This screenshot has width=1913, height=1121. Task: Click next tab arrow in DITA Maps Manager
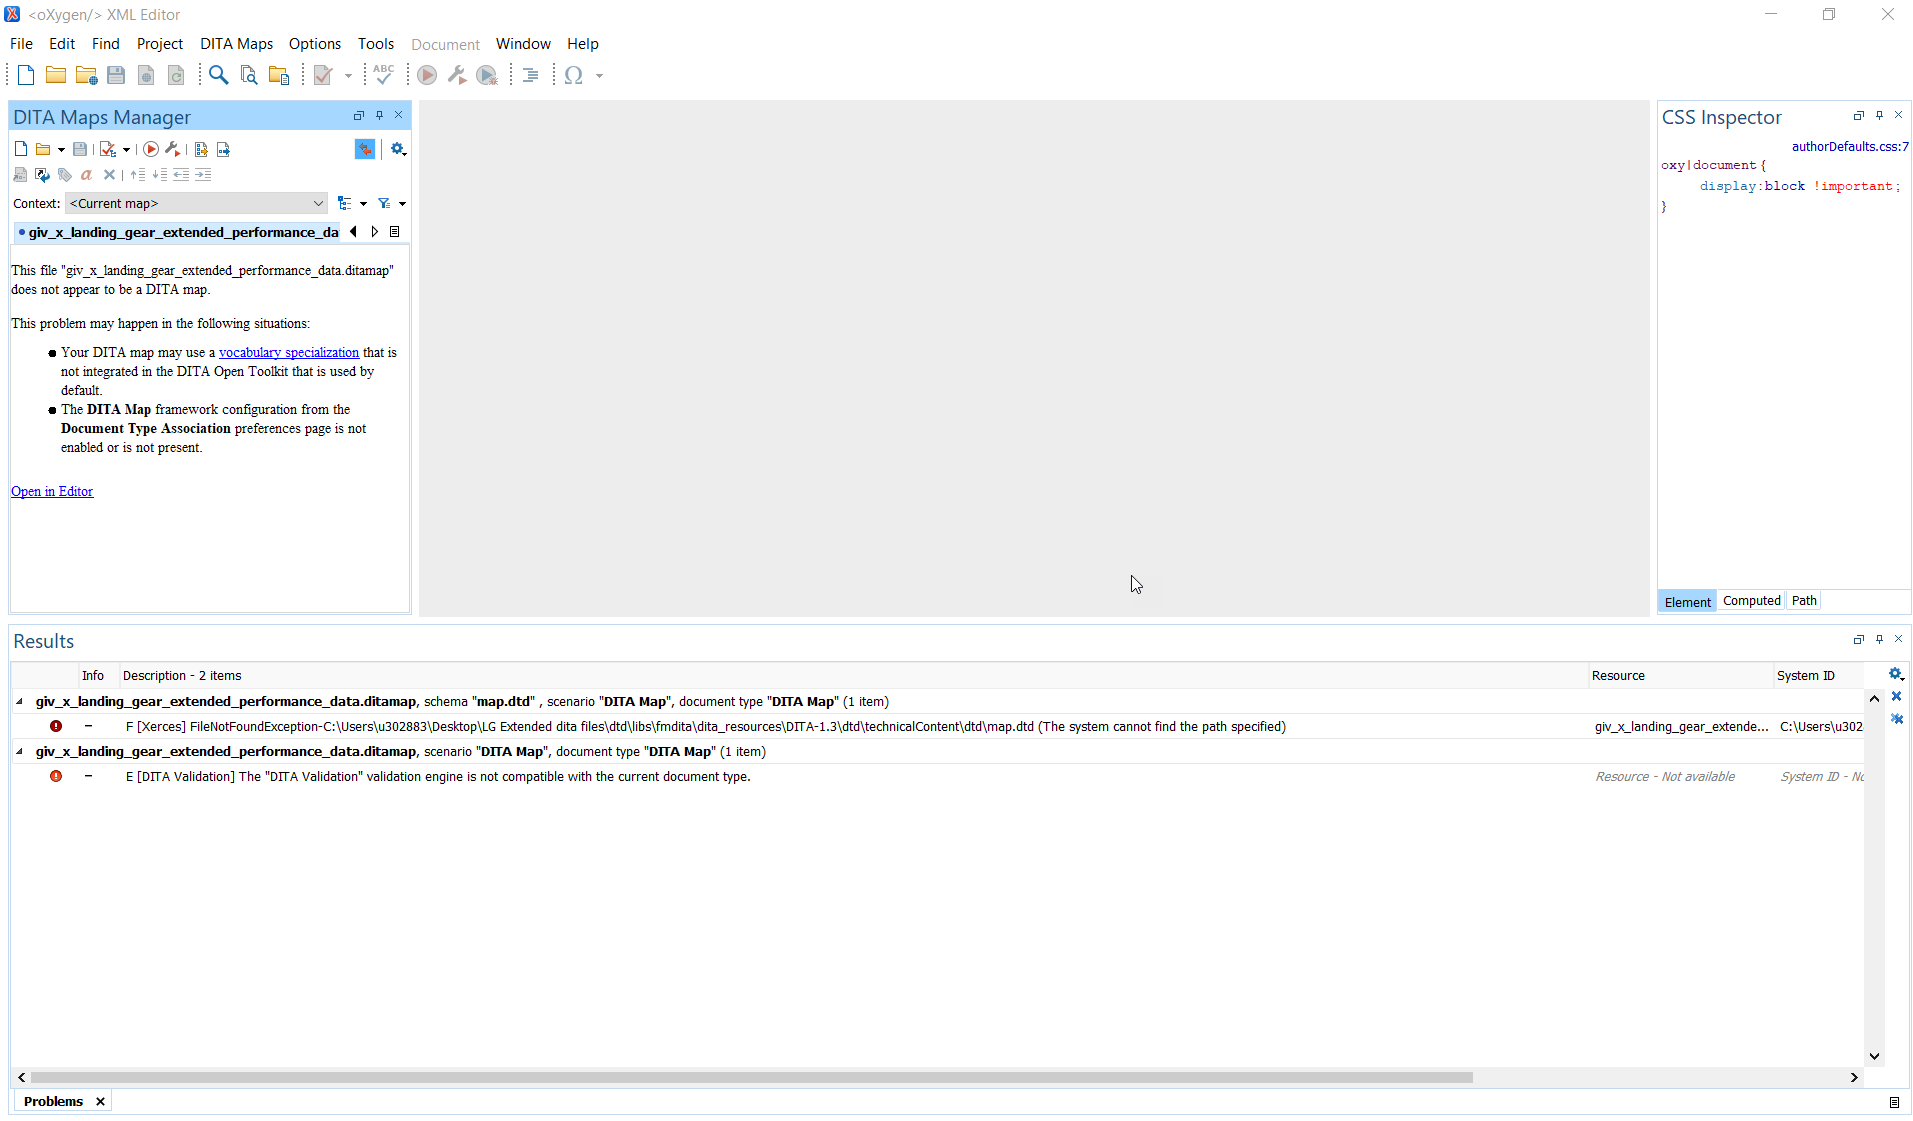pos(375,232)
